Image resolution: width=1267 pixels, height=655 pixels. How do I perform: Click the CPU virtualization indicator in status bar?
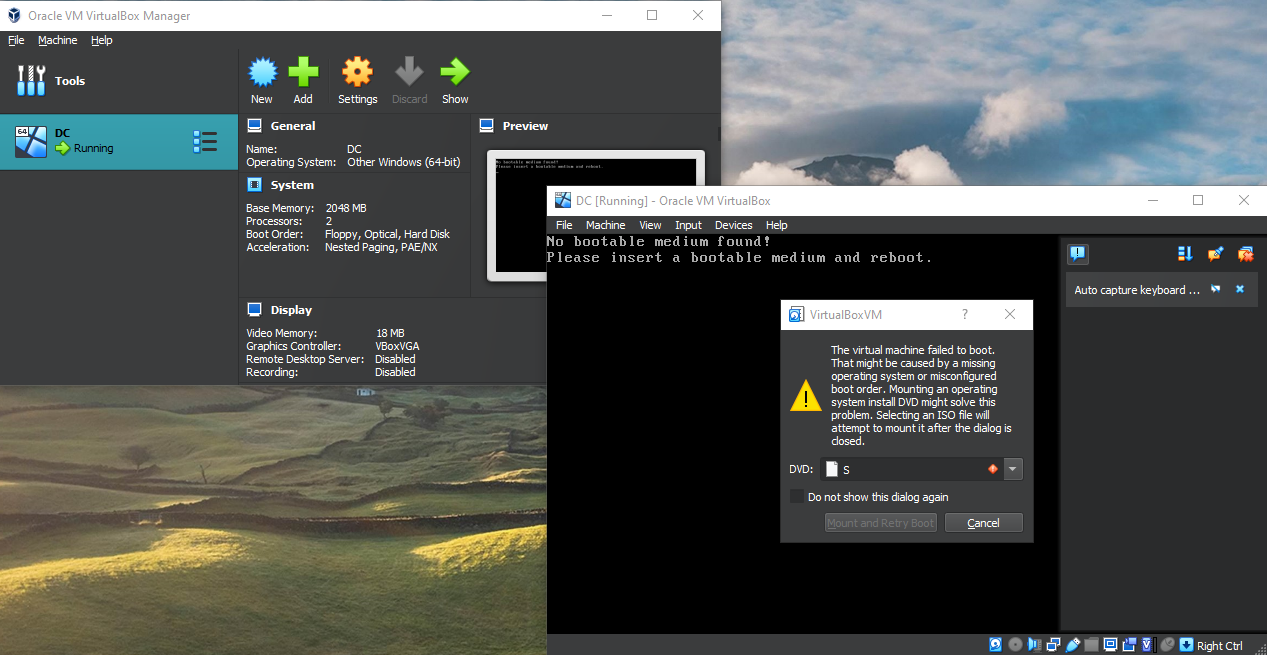coord(1148,645)
